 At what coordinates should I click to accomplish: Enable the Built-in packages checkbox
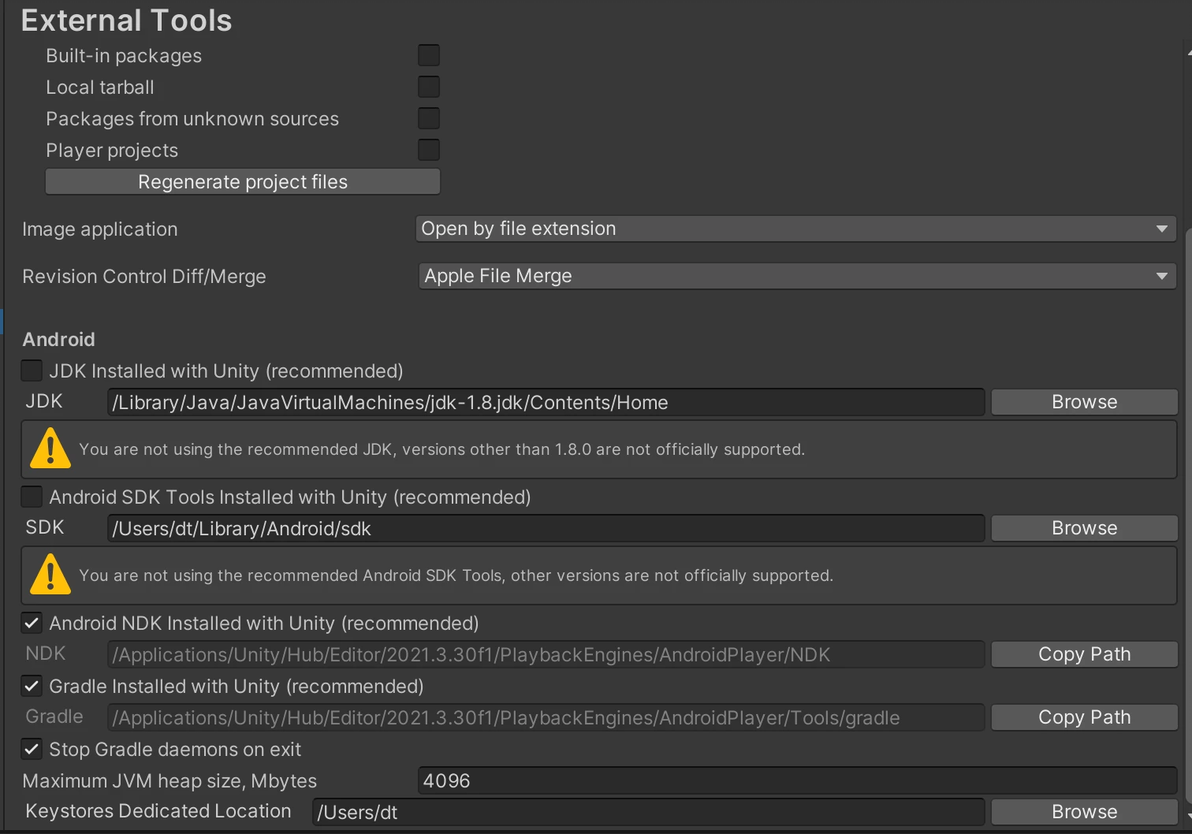pos(429,55)
